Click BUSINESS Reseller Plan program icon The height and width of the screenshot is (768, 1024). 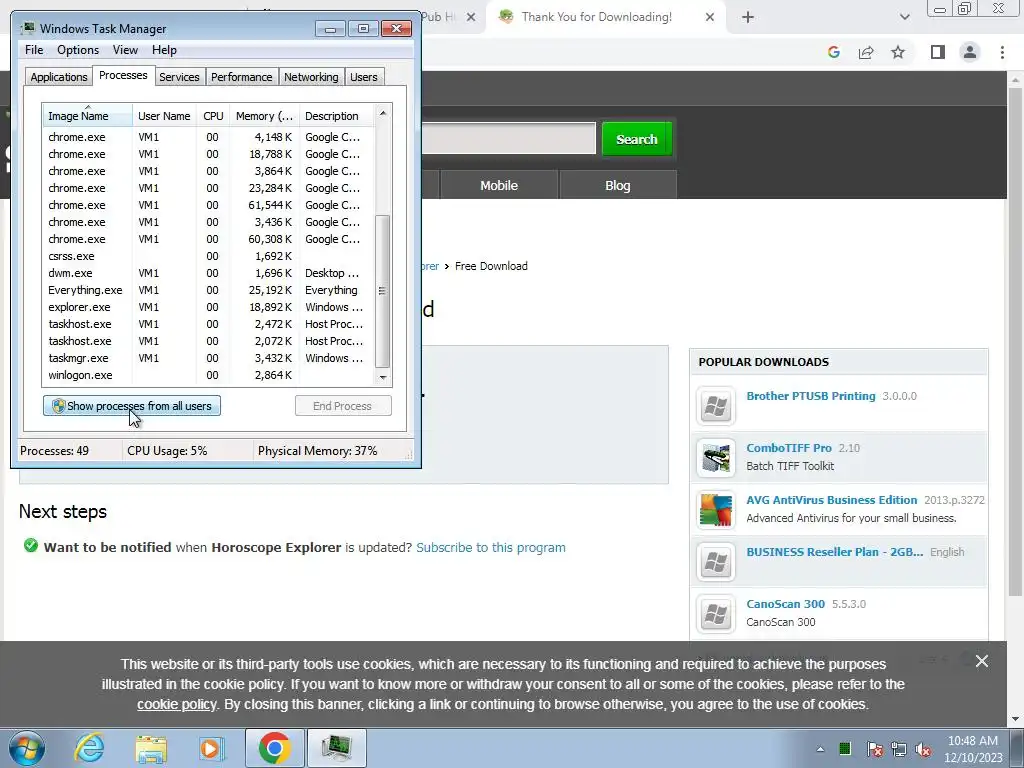716,562
